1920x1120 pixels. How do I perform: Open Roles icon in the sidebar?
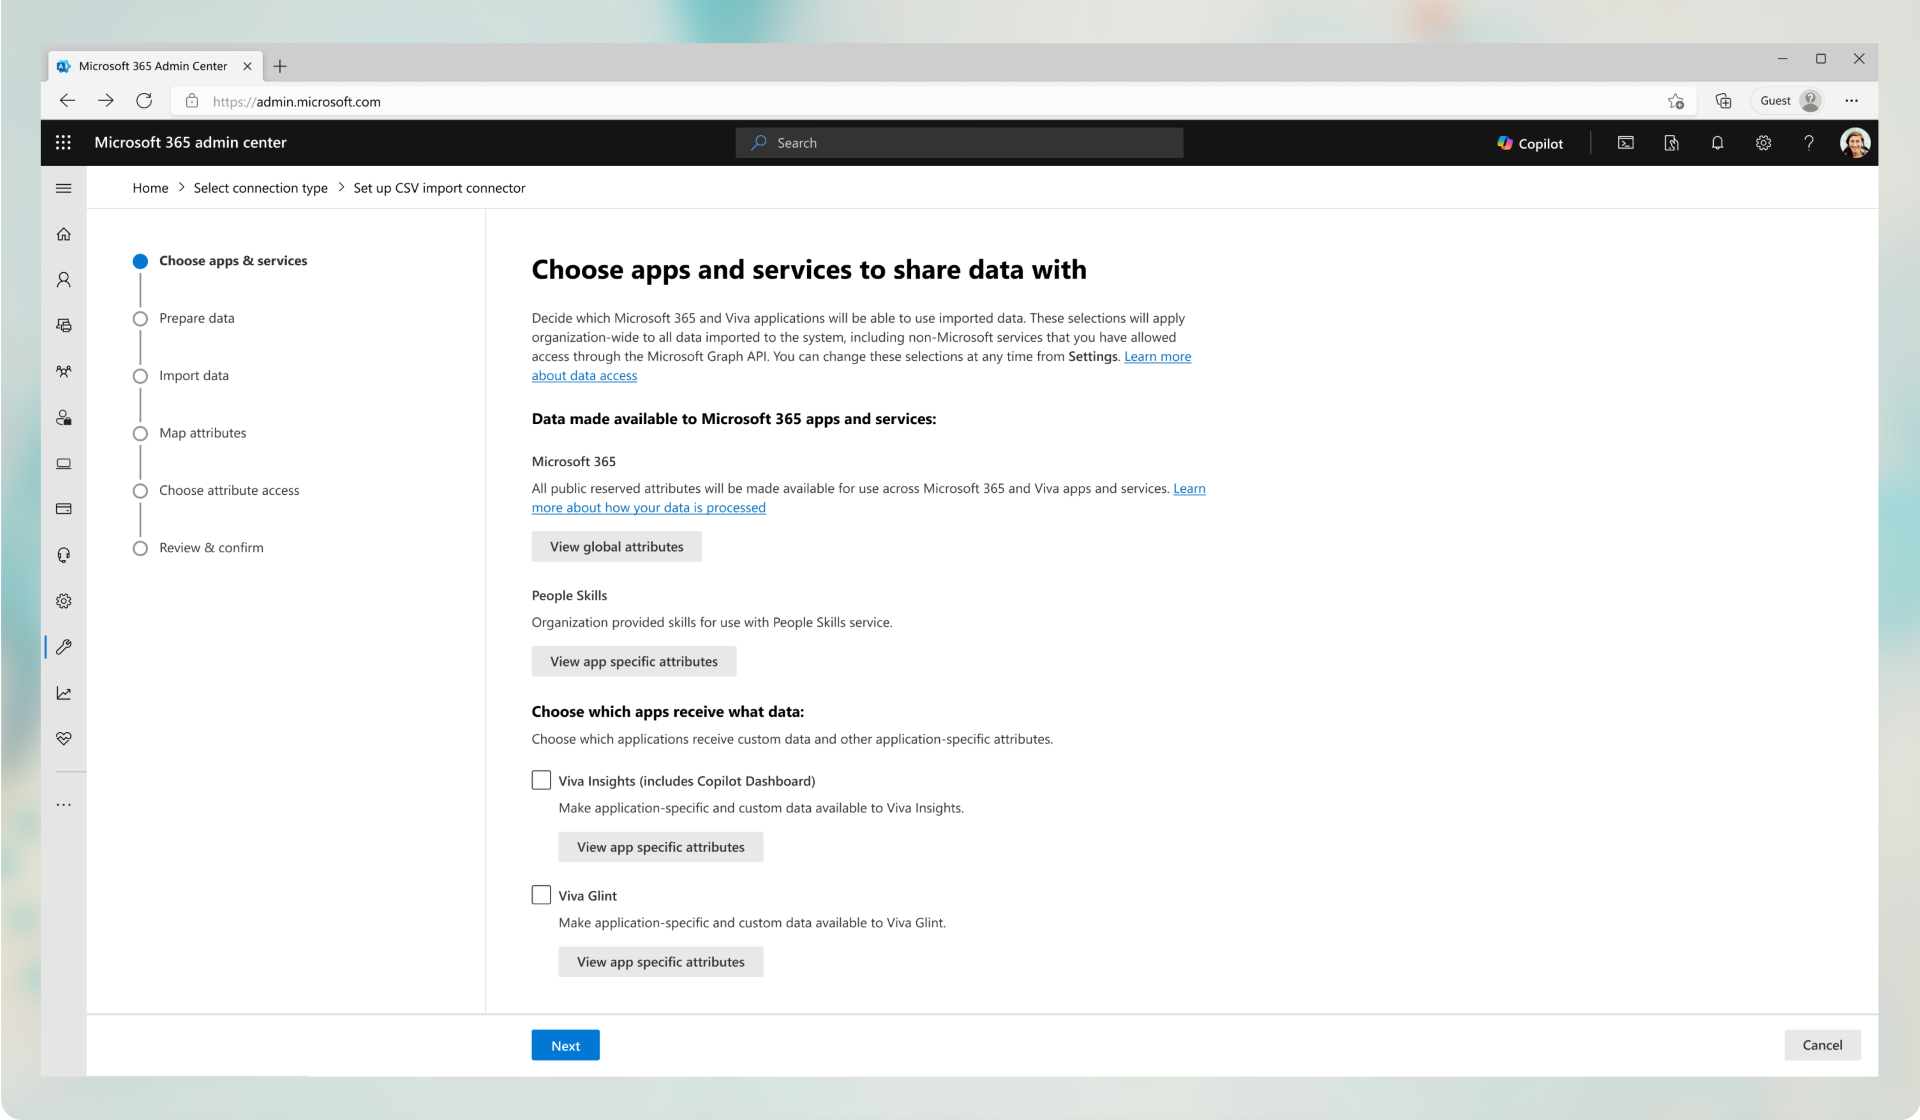tap(63, 418)
